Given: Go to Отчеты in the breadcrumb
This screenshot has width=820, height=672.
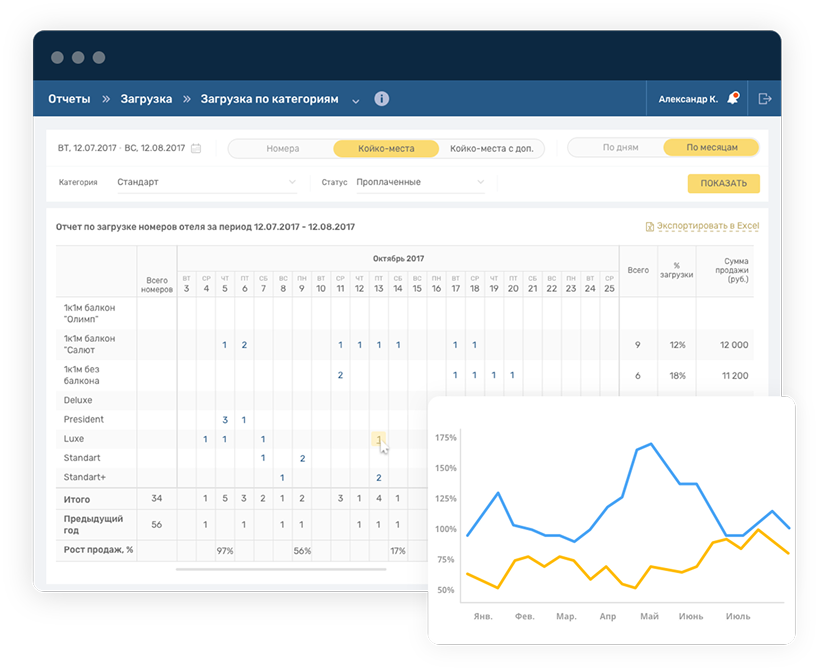Looking at the screenshot, I should click(x=69, y=99).
